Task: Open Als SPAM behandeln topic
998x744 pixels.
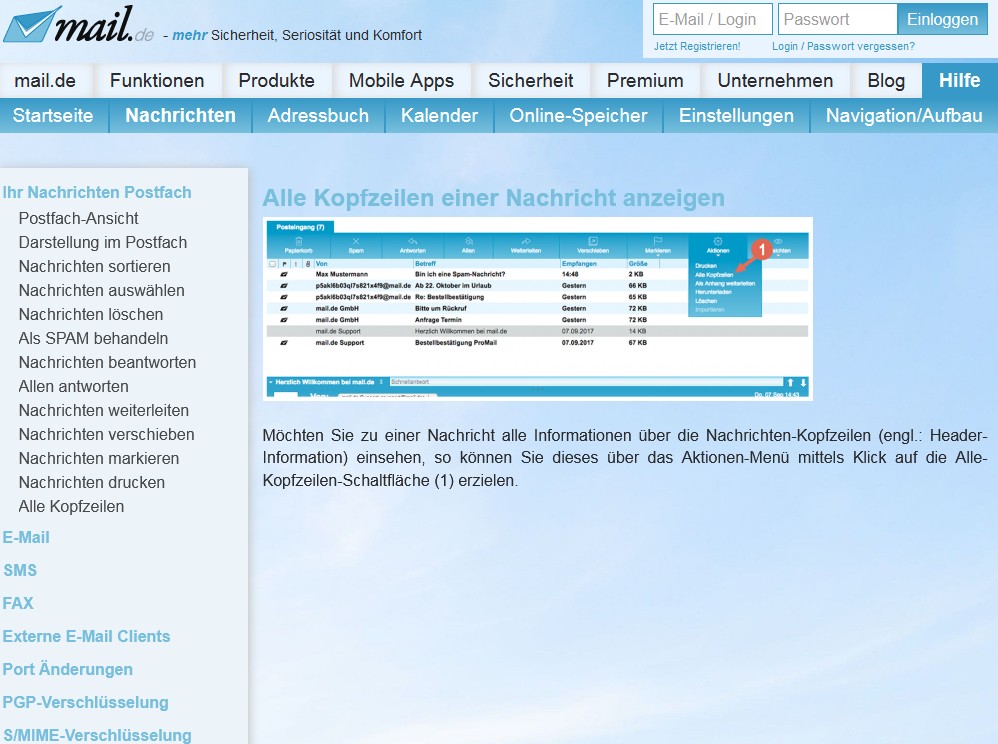Action: 93,339
